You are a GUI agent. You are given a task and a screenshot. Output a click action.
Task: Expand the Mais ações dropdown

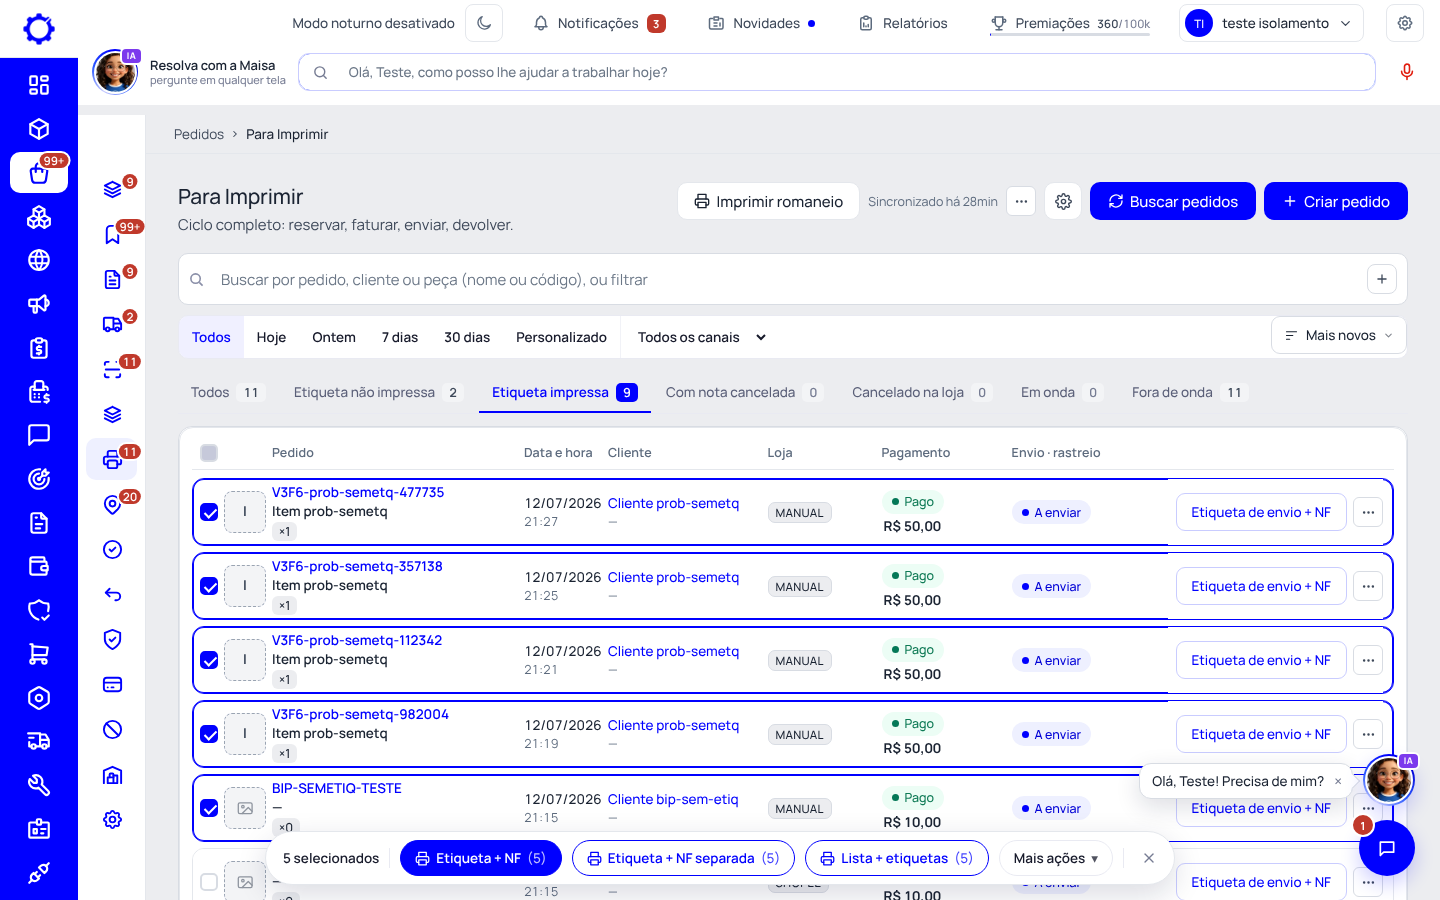[x=1056, y=858]
